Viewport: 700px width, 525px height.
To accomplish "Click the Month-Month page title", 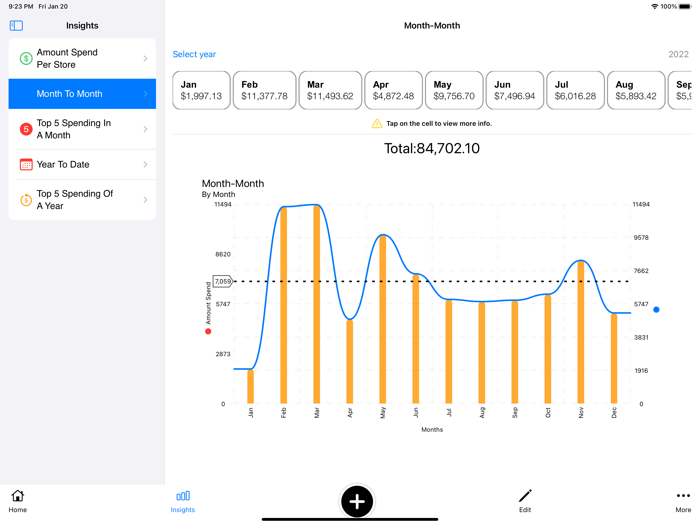I will (x=432, y=25).
